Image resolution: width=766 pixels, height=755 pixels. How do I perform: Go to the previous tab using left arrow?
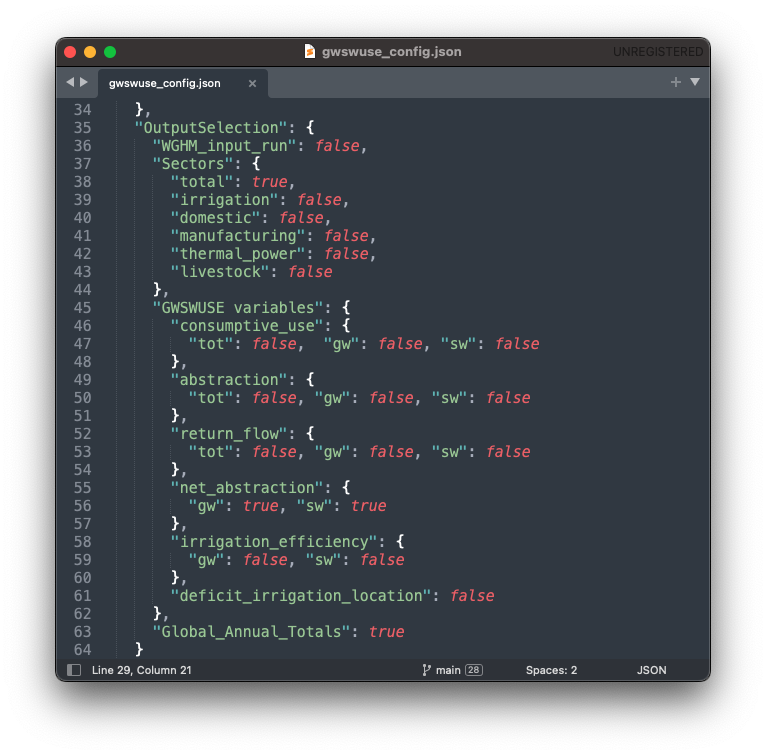(69, 82)
